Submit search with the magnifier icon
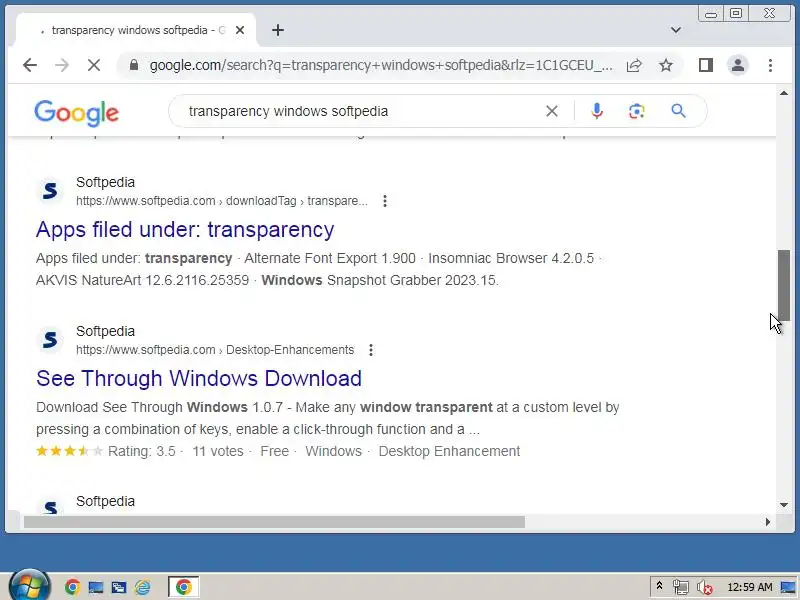800x600 pixels. (678, 111)
